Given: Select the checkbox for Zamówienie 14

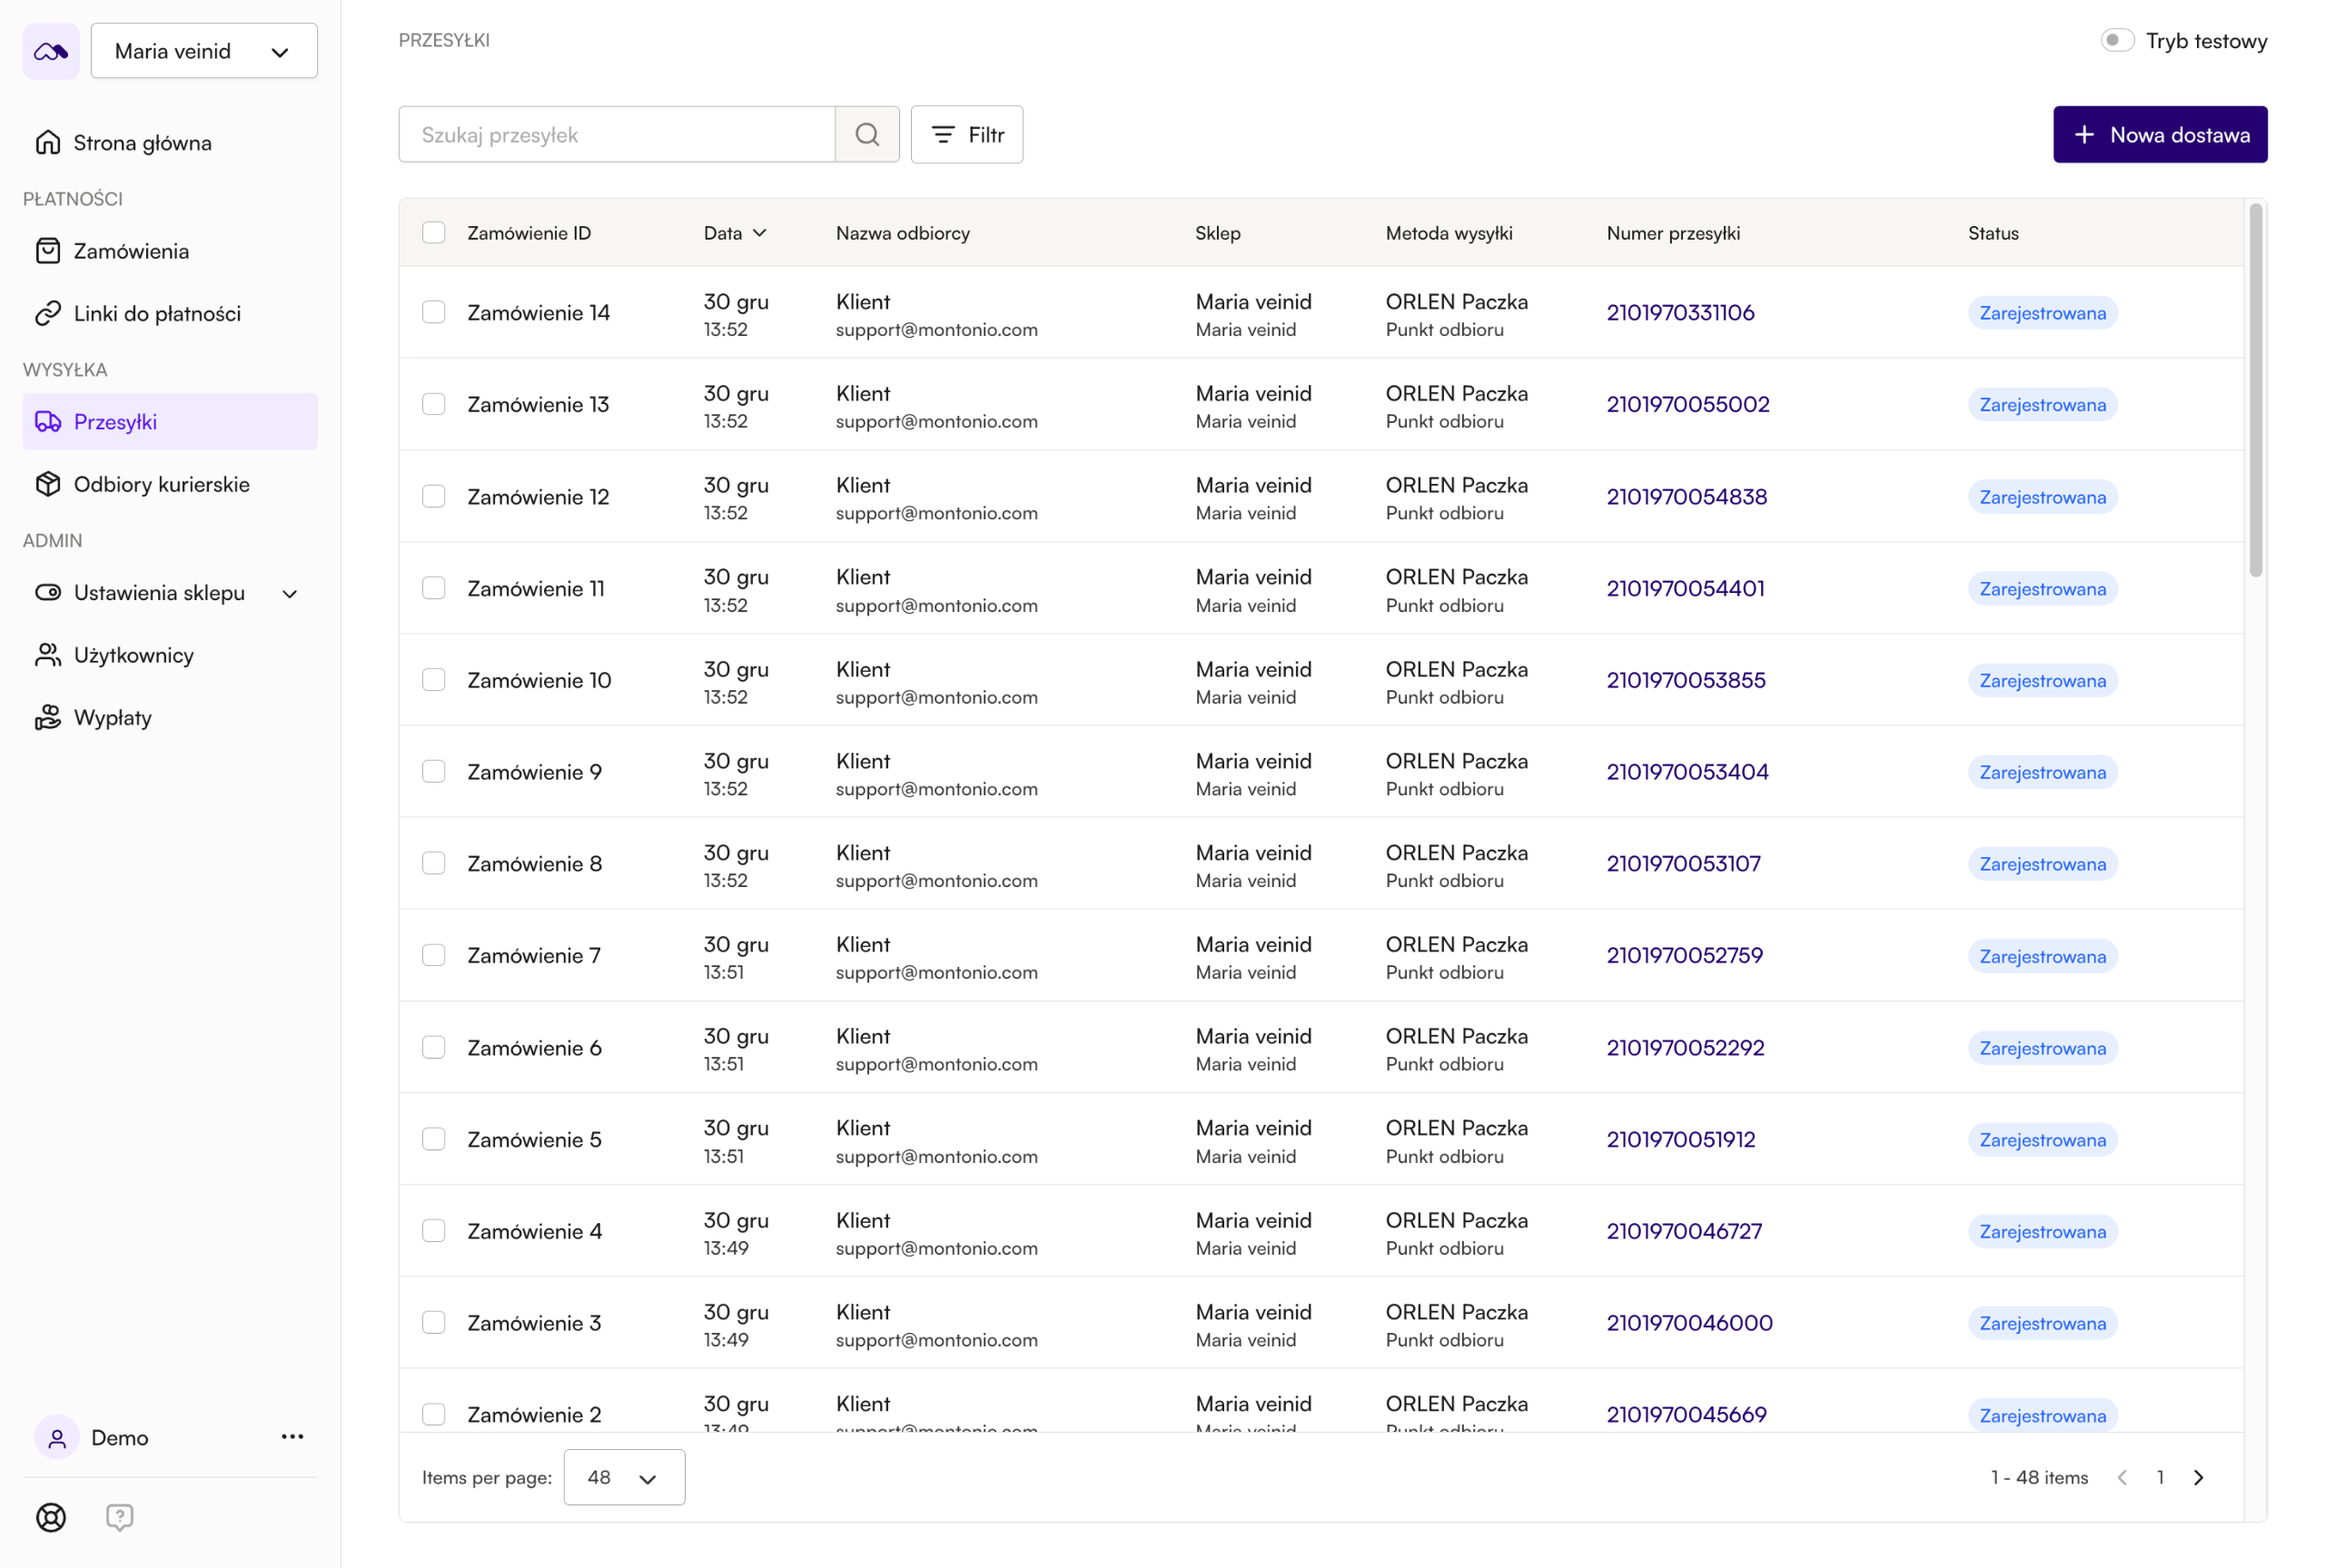Looking at the screenshot, I should [x=433, y=312].
